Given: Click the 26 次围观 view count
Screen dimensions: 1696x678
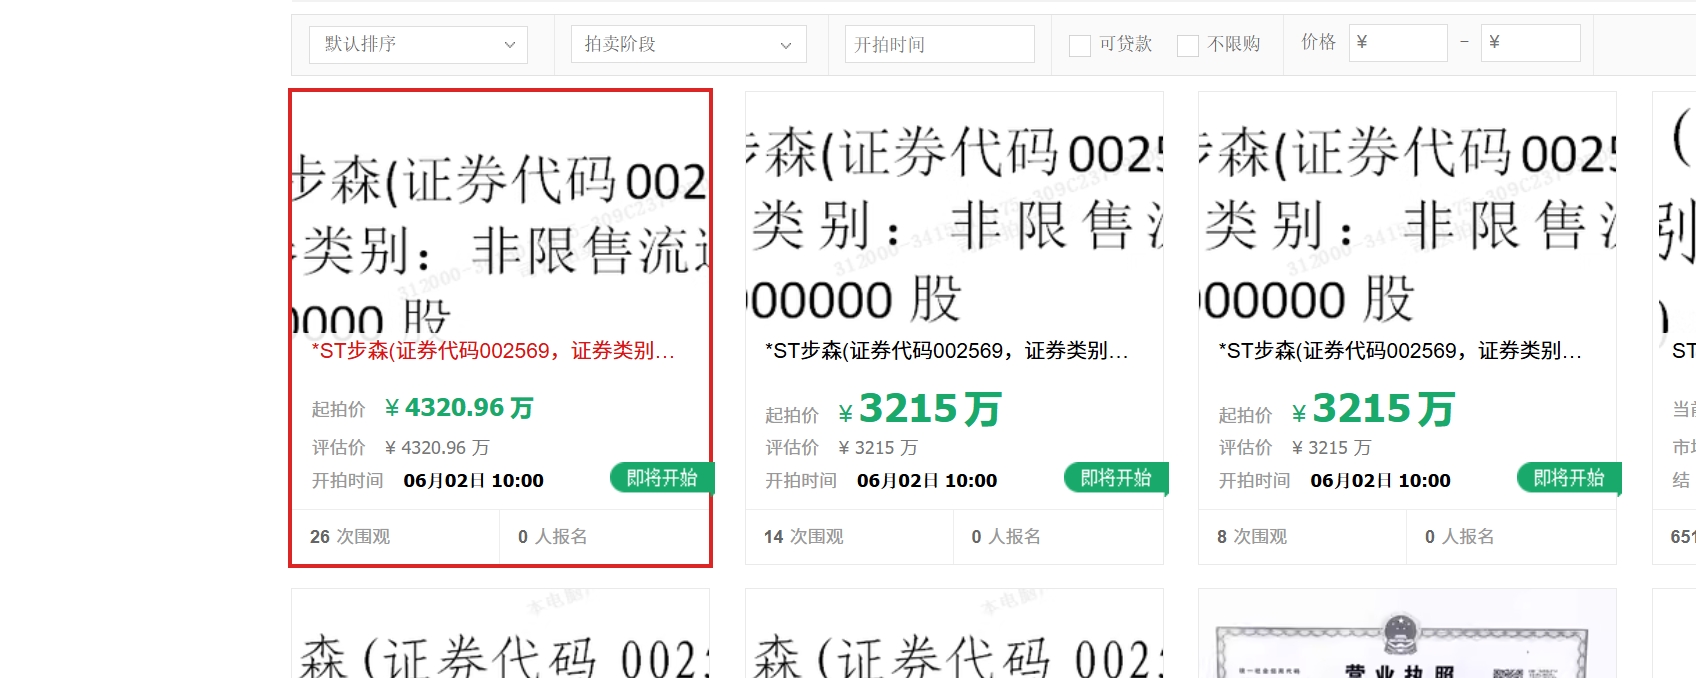Looking at the screenshot, I should (350, 537).
